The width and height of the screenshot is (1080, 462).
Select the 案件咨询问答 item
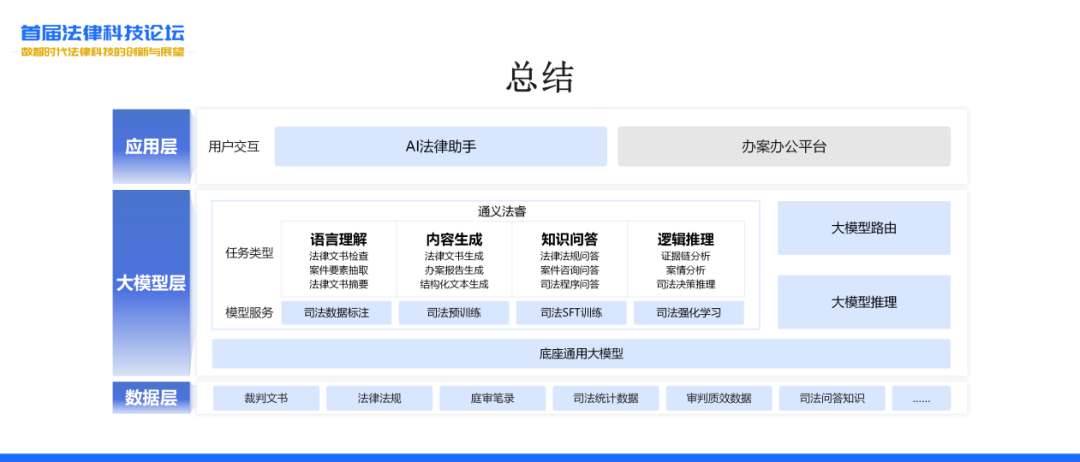569,270
